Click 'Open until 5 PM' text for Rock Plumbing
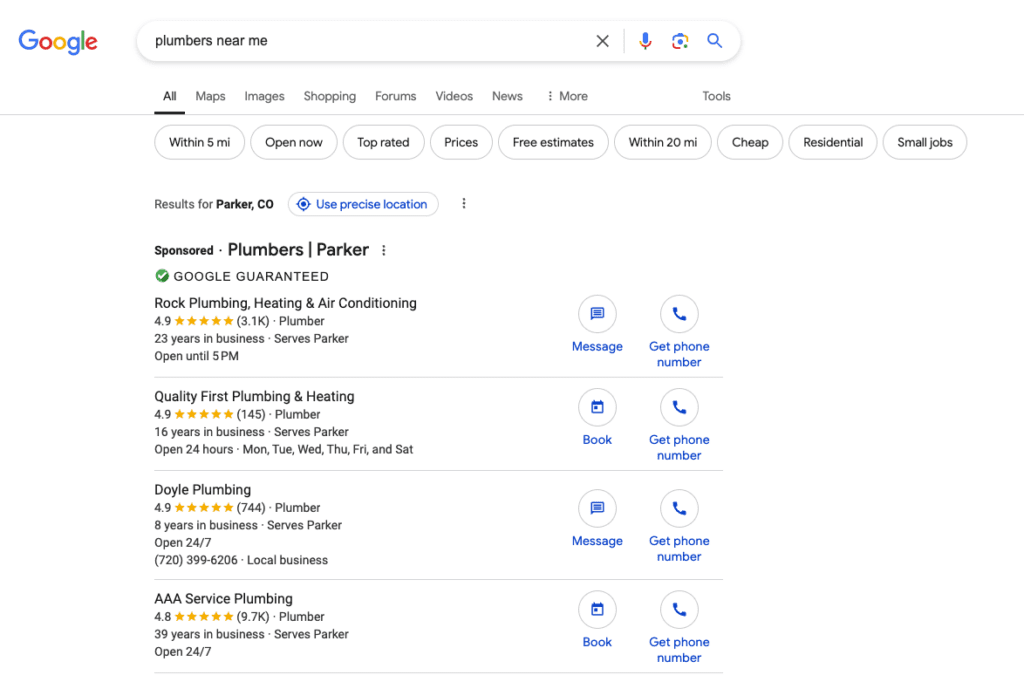The height and width of the screenshot is (675, 1024). point(197,356)
